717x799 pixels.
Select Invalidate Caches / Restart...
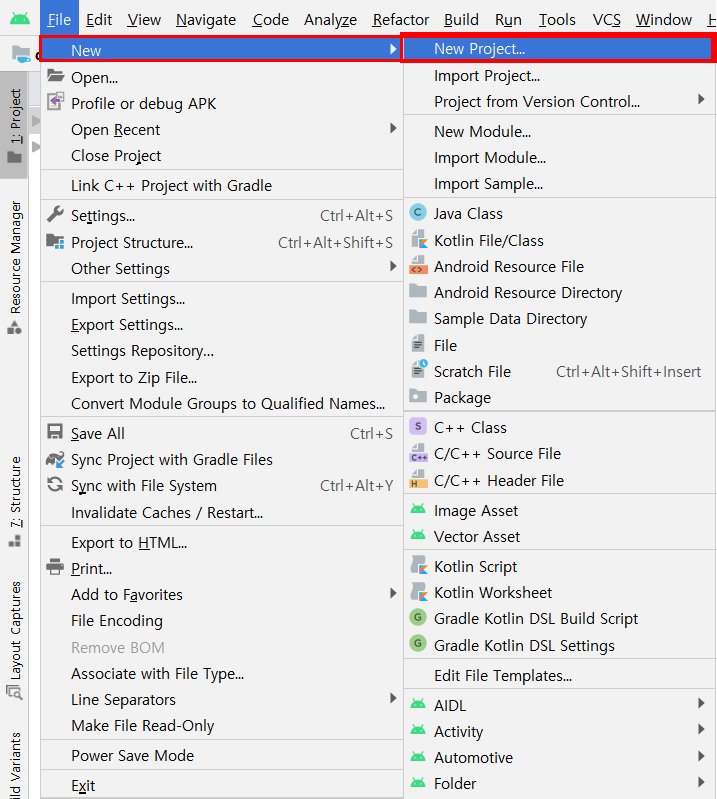pos(222,512)
